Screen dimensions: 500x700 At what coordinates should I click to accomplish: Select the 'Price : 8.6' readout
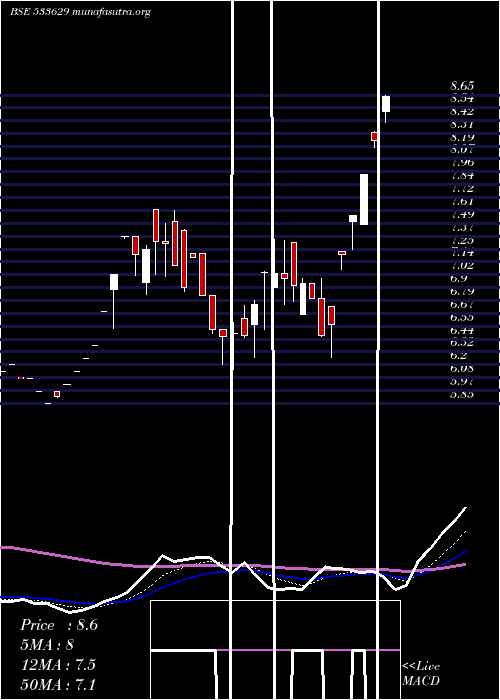(59, 625)
